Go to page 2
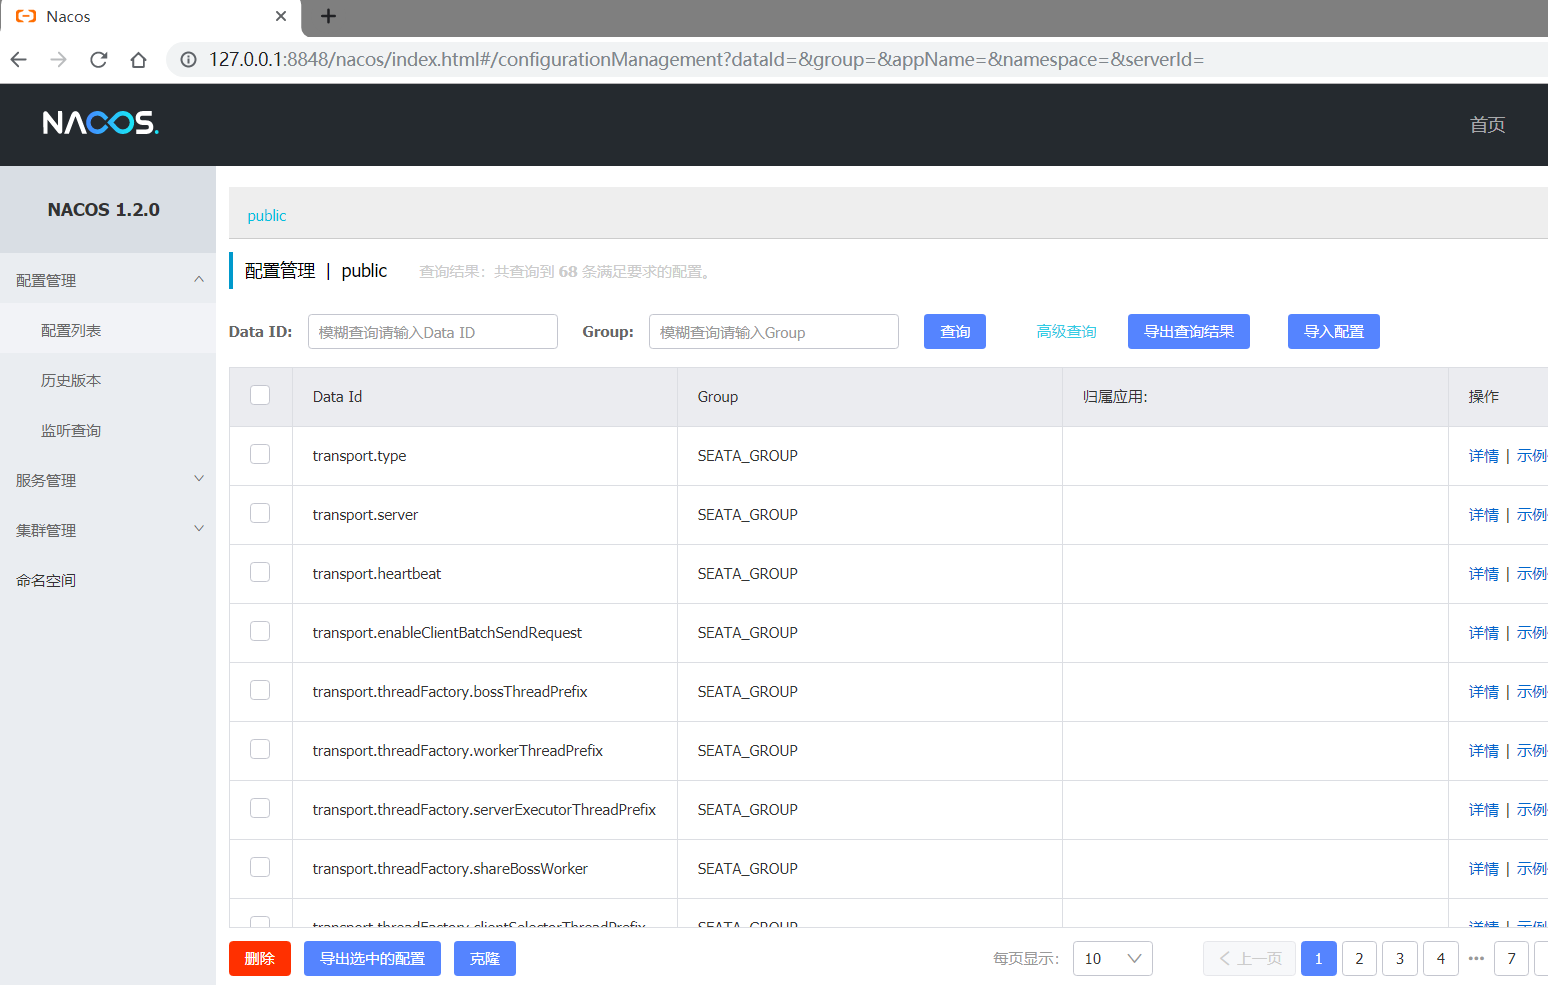 click(1359, 958)
